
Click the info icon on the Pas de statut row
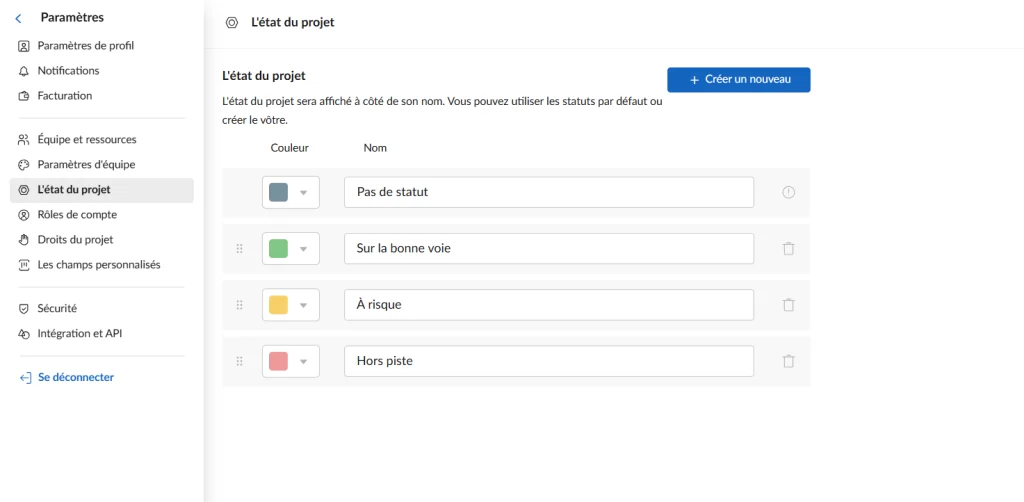click(x=788, y=193)
